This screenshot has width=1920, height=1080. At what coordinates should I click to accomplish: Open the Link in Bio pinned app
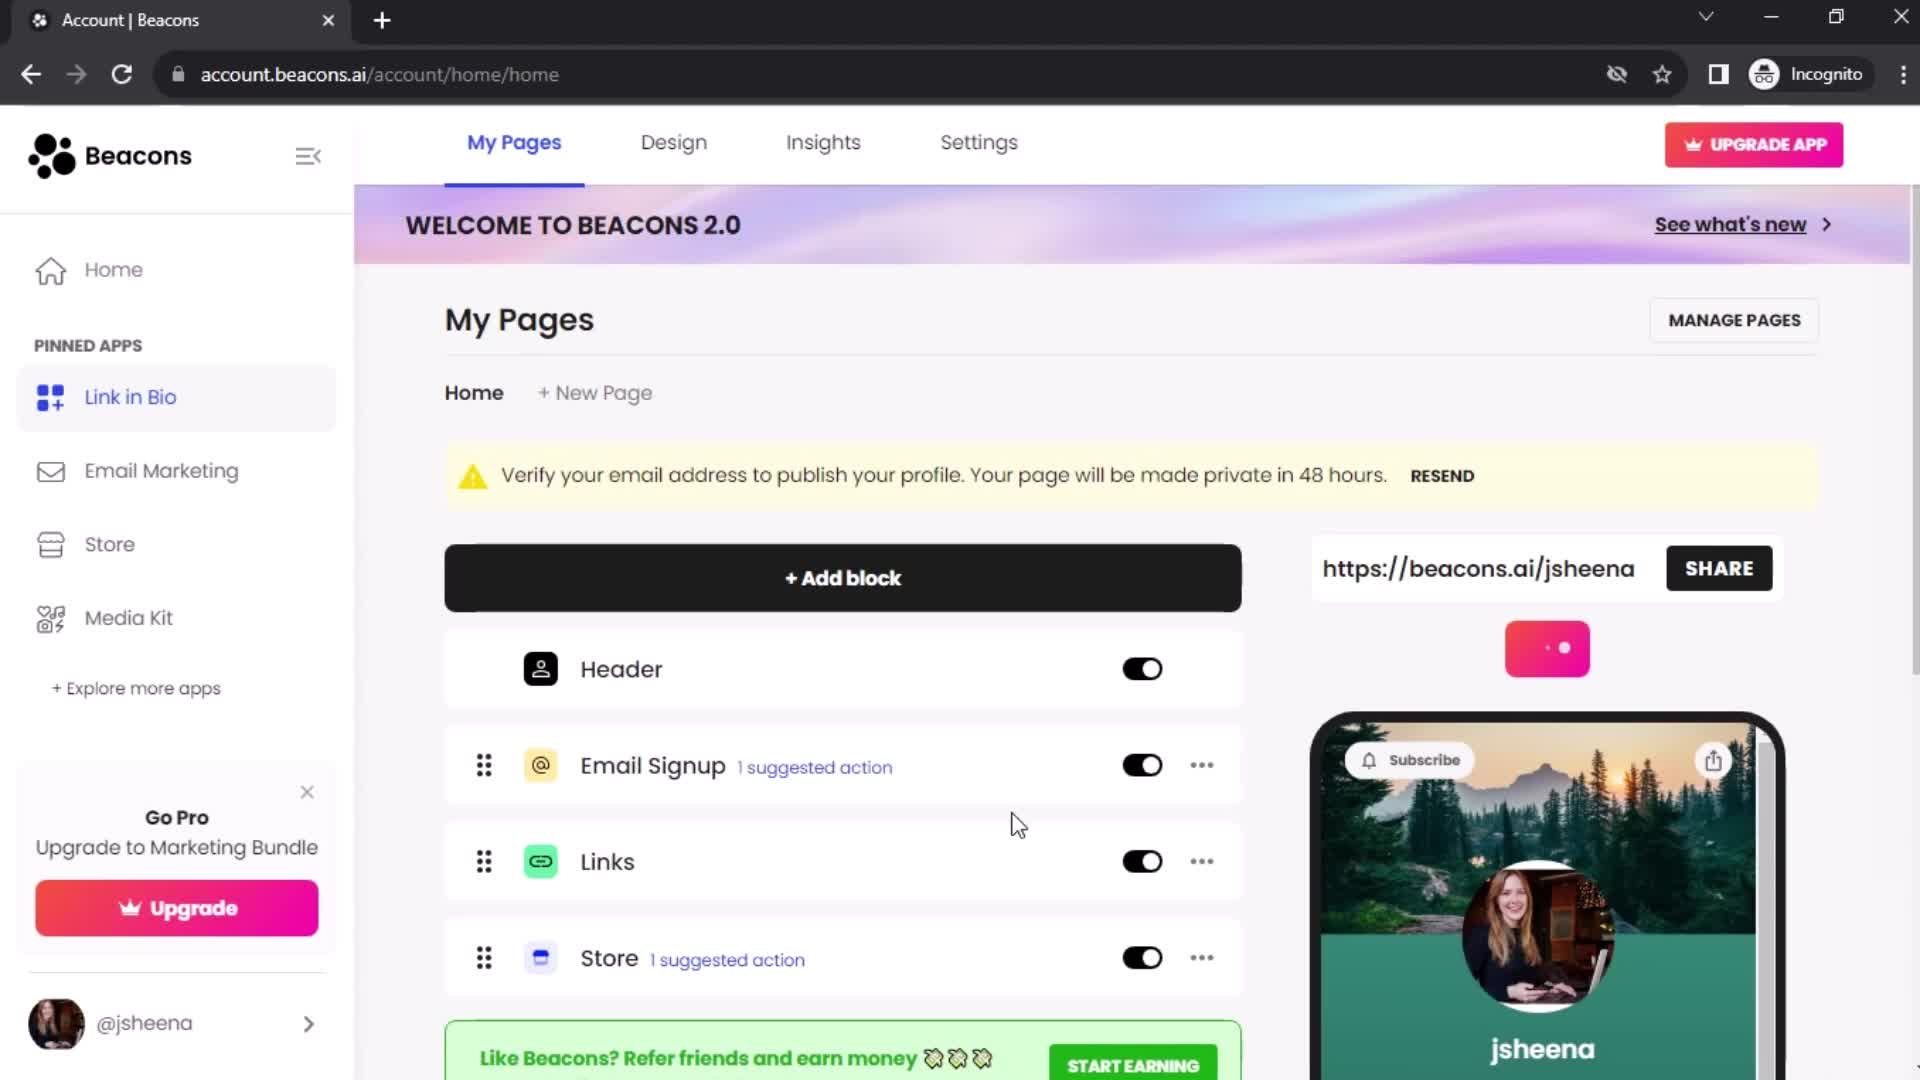(x=130, y=397)
